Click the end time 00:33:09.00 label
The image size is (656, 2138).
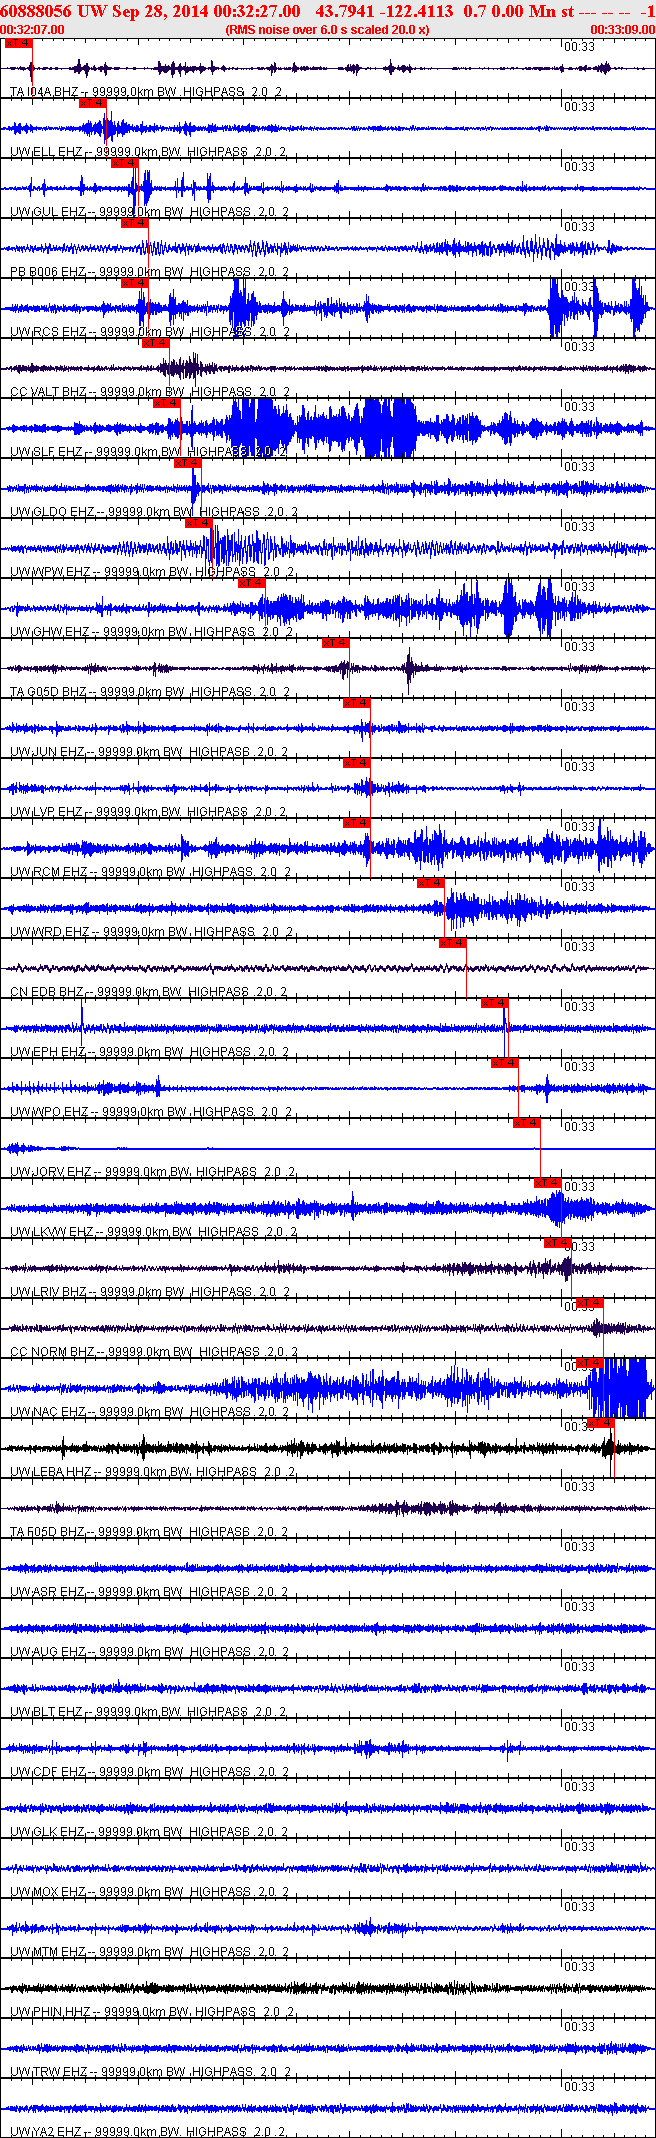[622, 30]
